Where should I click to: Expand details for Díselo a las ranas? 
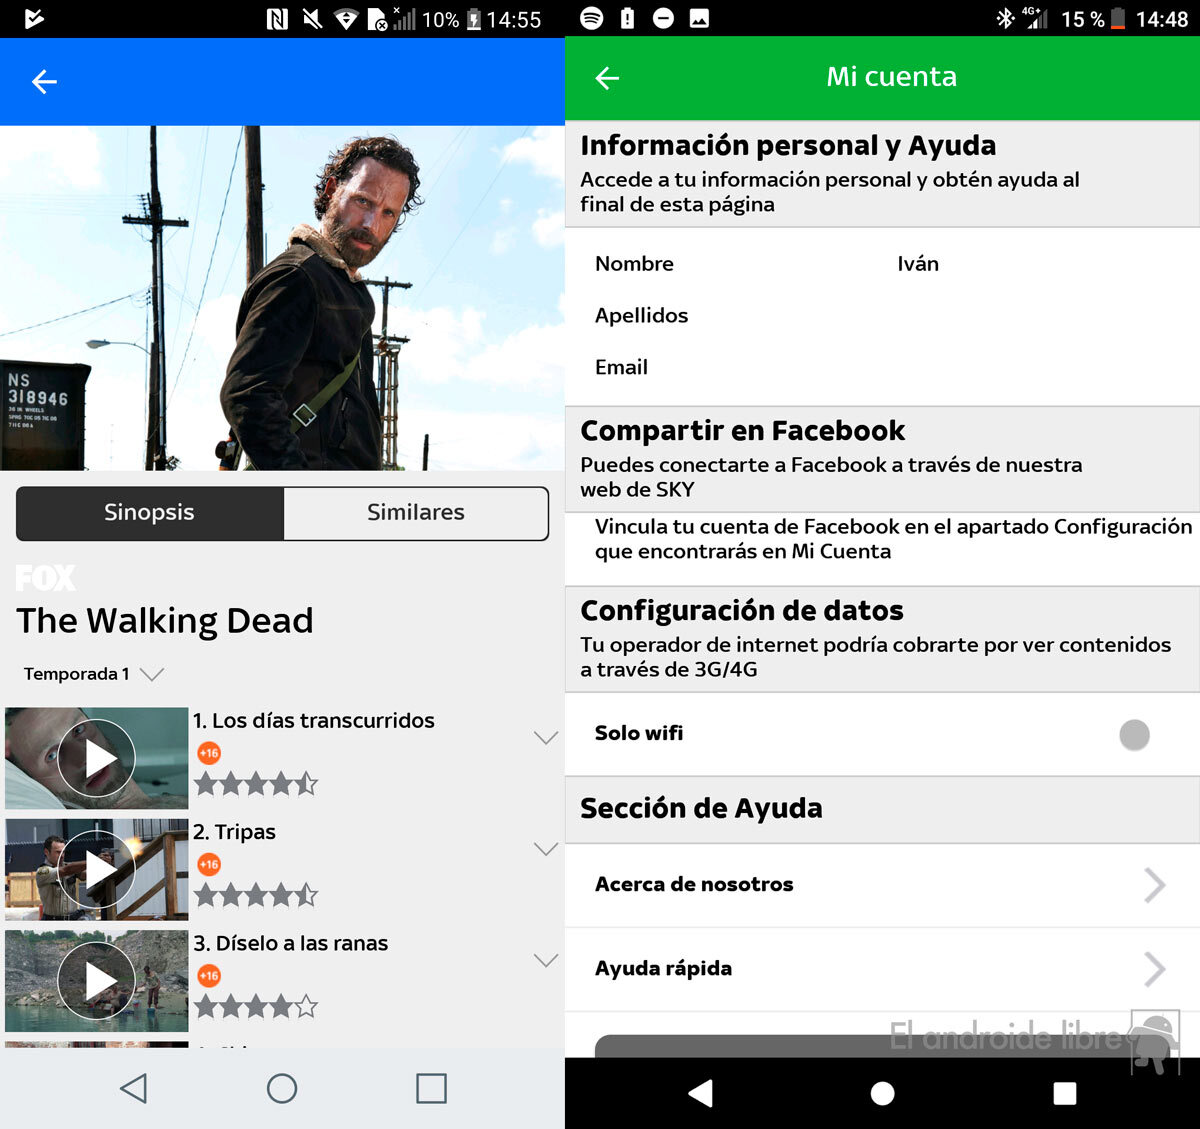[546, 960]
